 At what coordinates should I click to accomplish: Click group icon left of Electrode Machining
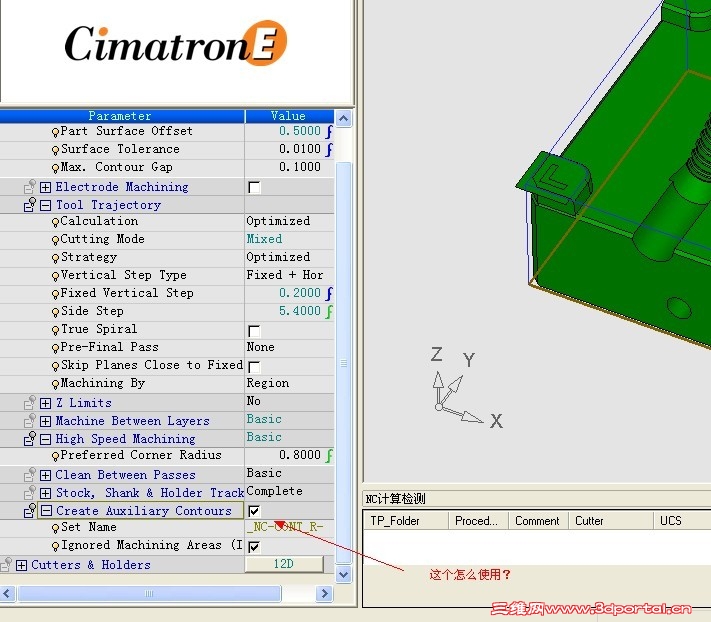pos(30,186)
